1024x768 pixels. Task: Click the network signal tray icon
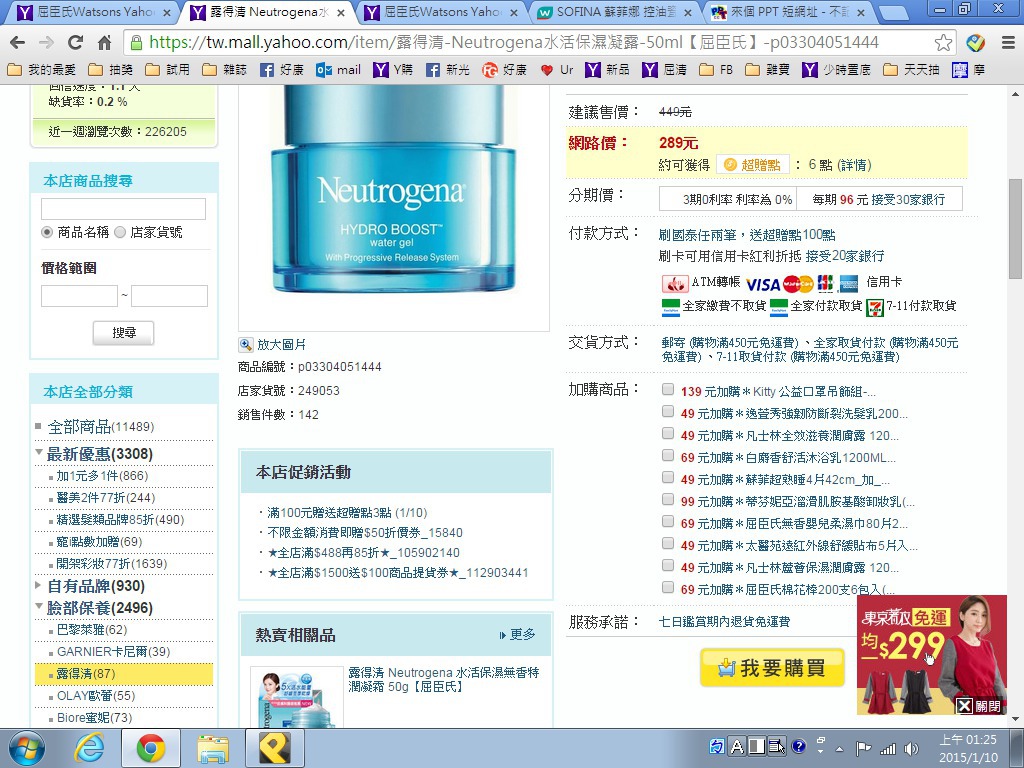pos(888,748)
